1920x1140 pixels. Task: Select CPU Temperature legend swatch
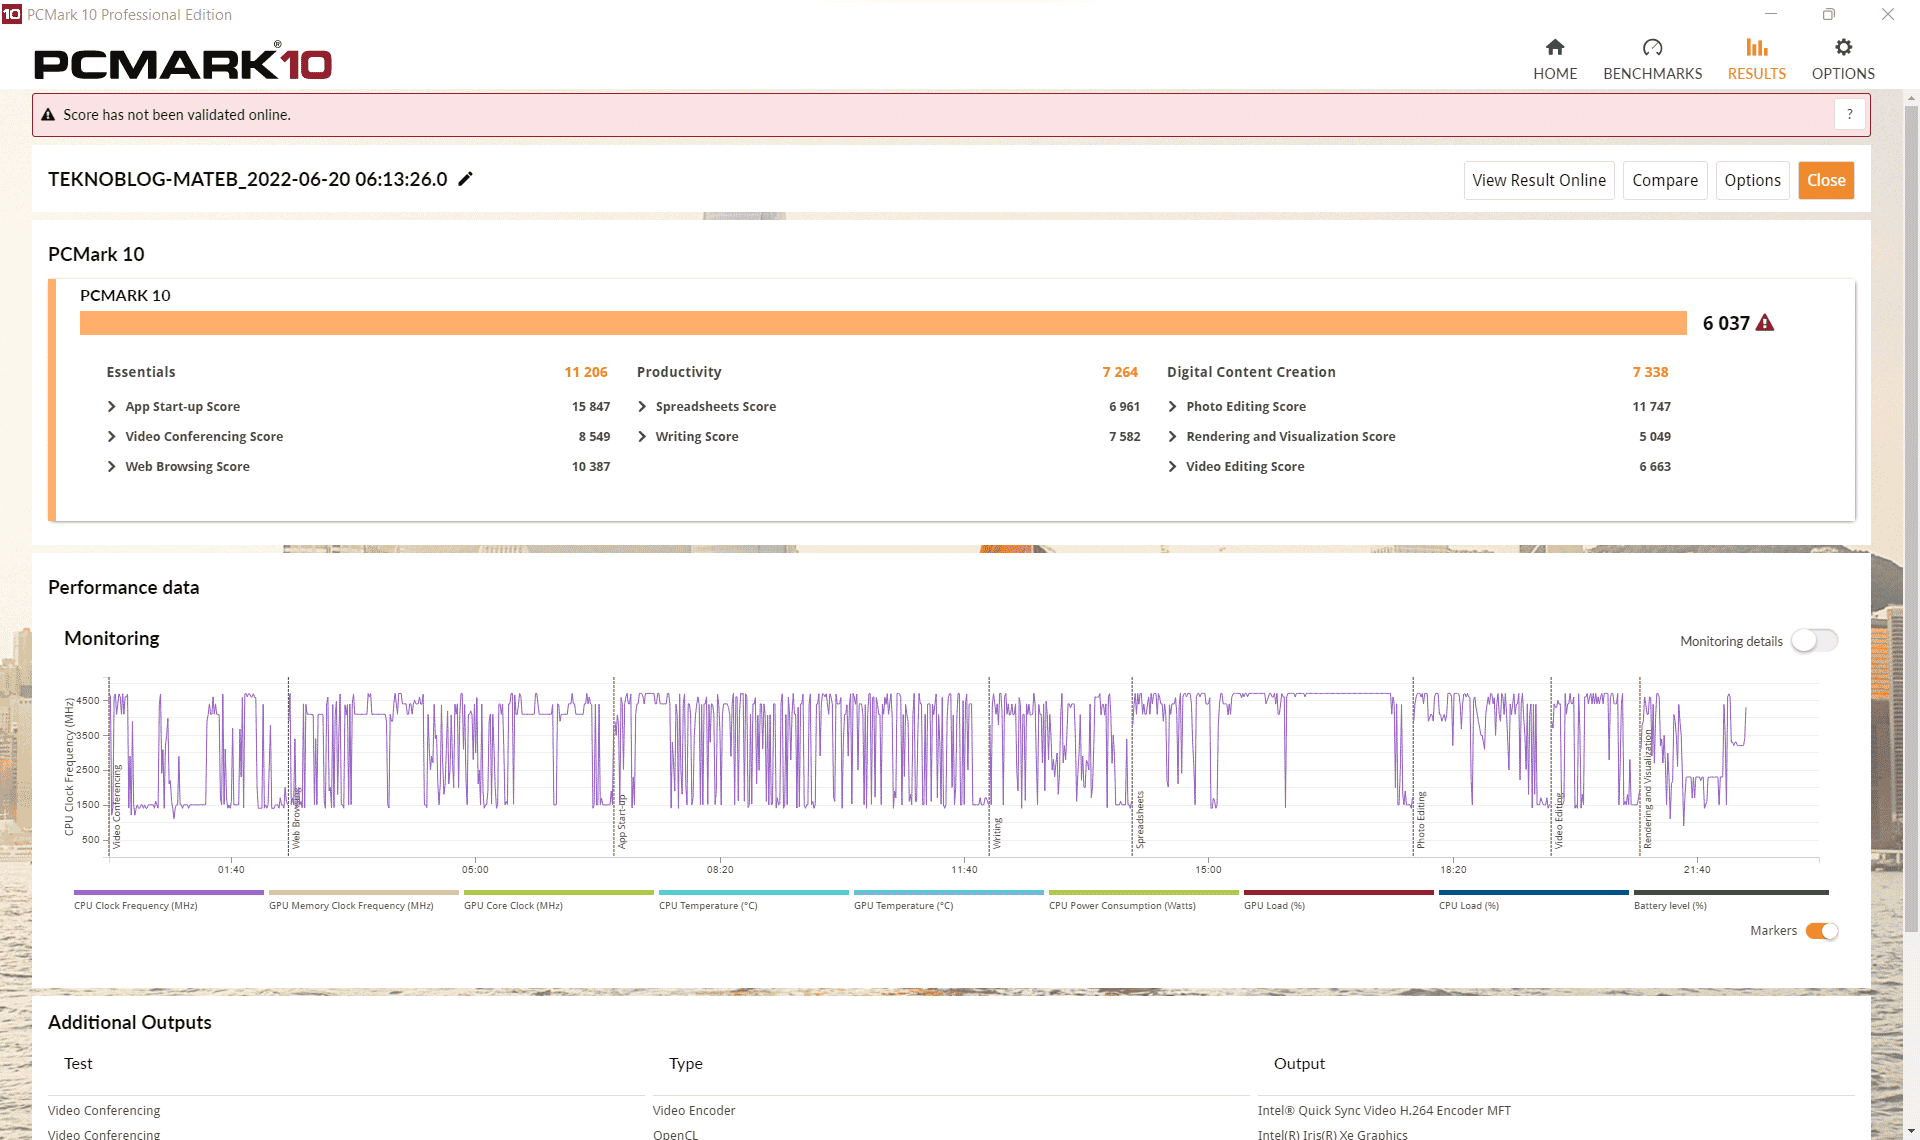pyautogui.click(x=753, y=892)
